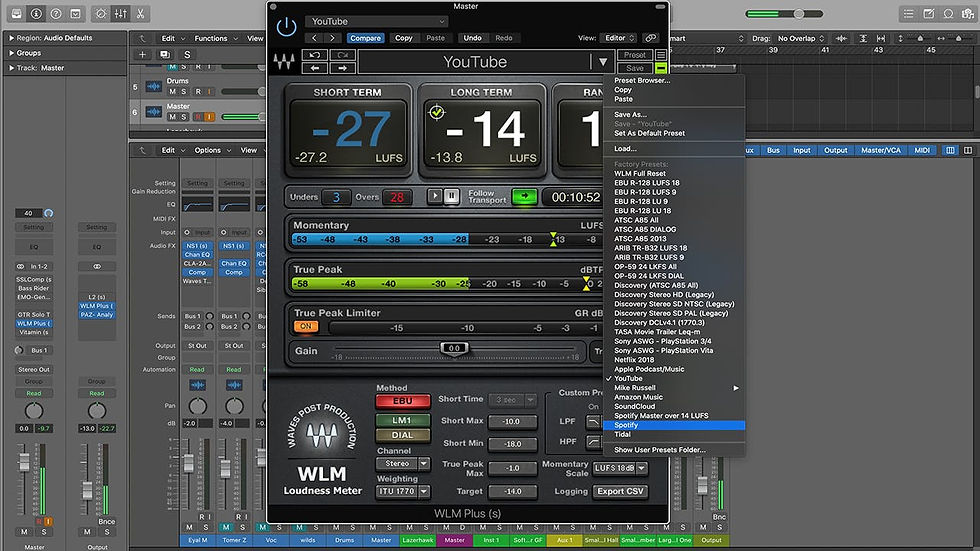Toggle Compare in plugin header

click(x=366, y=38)
